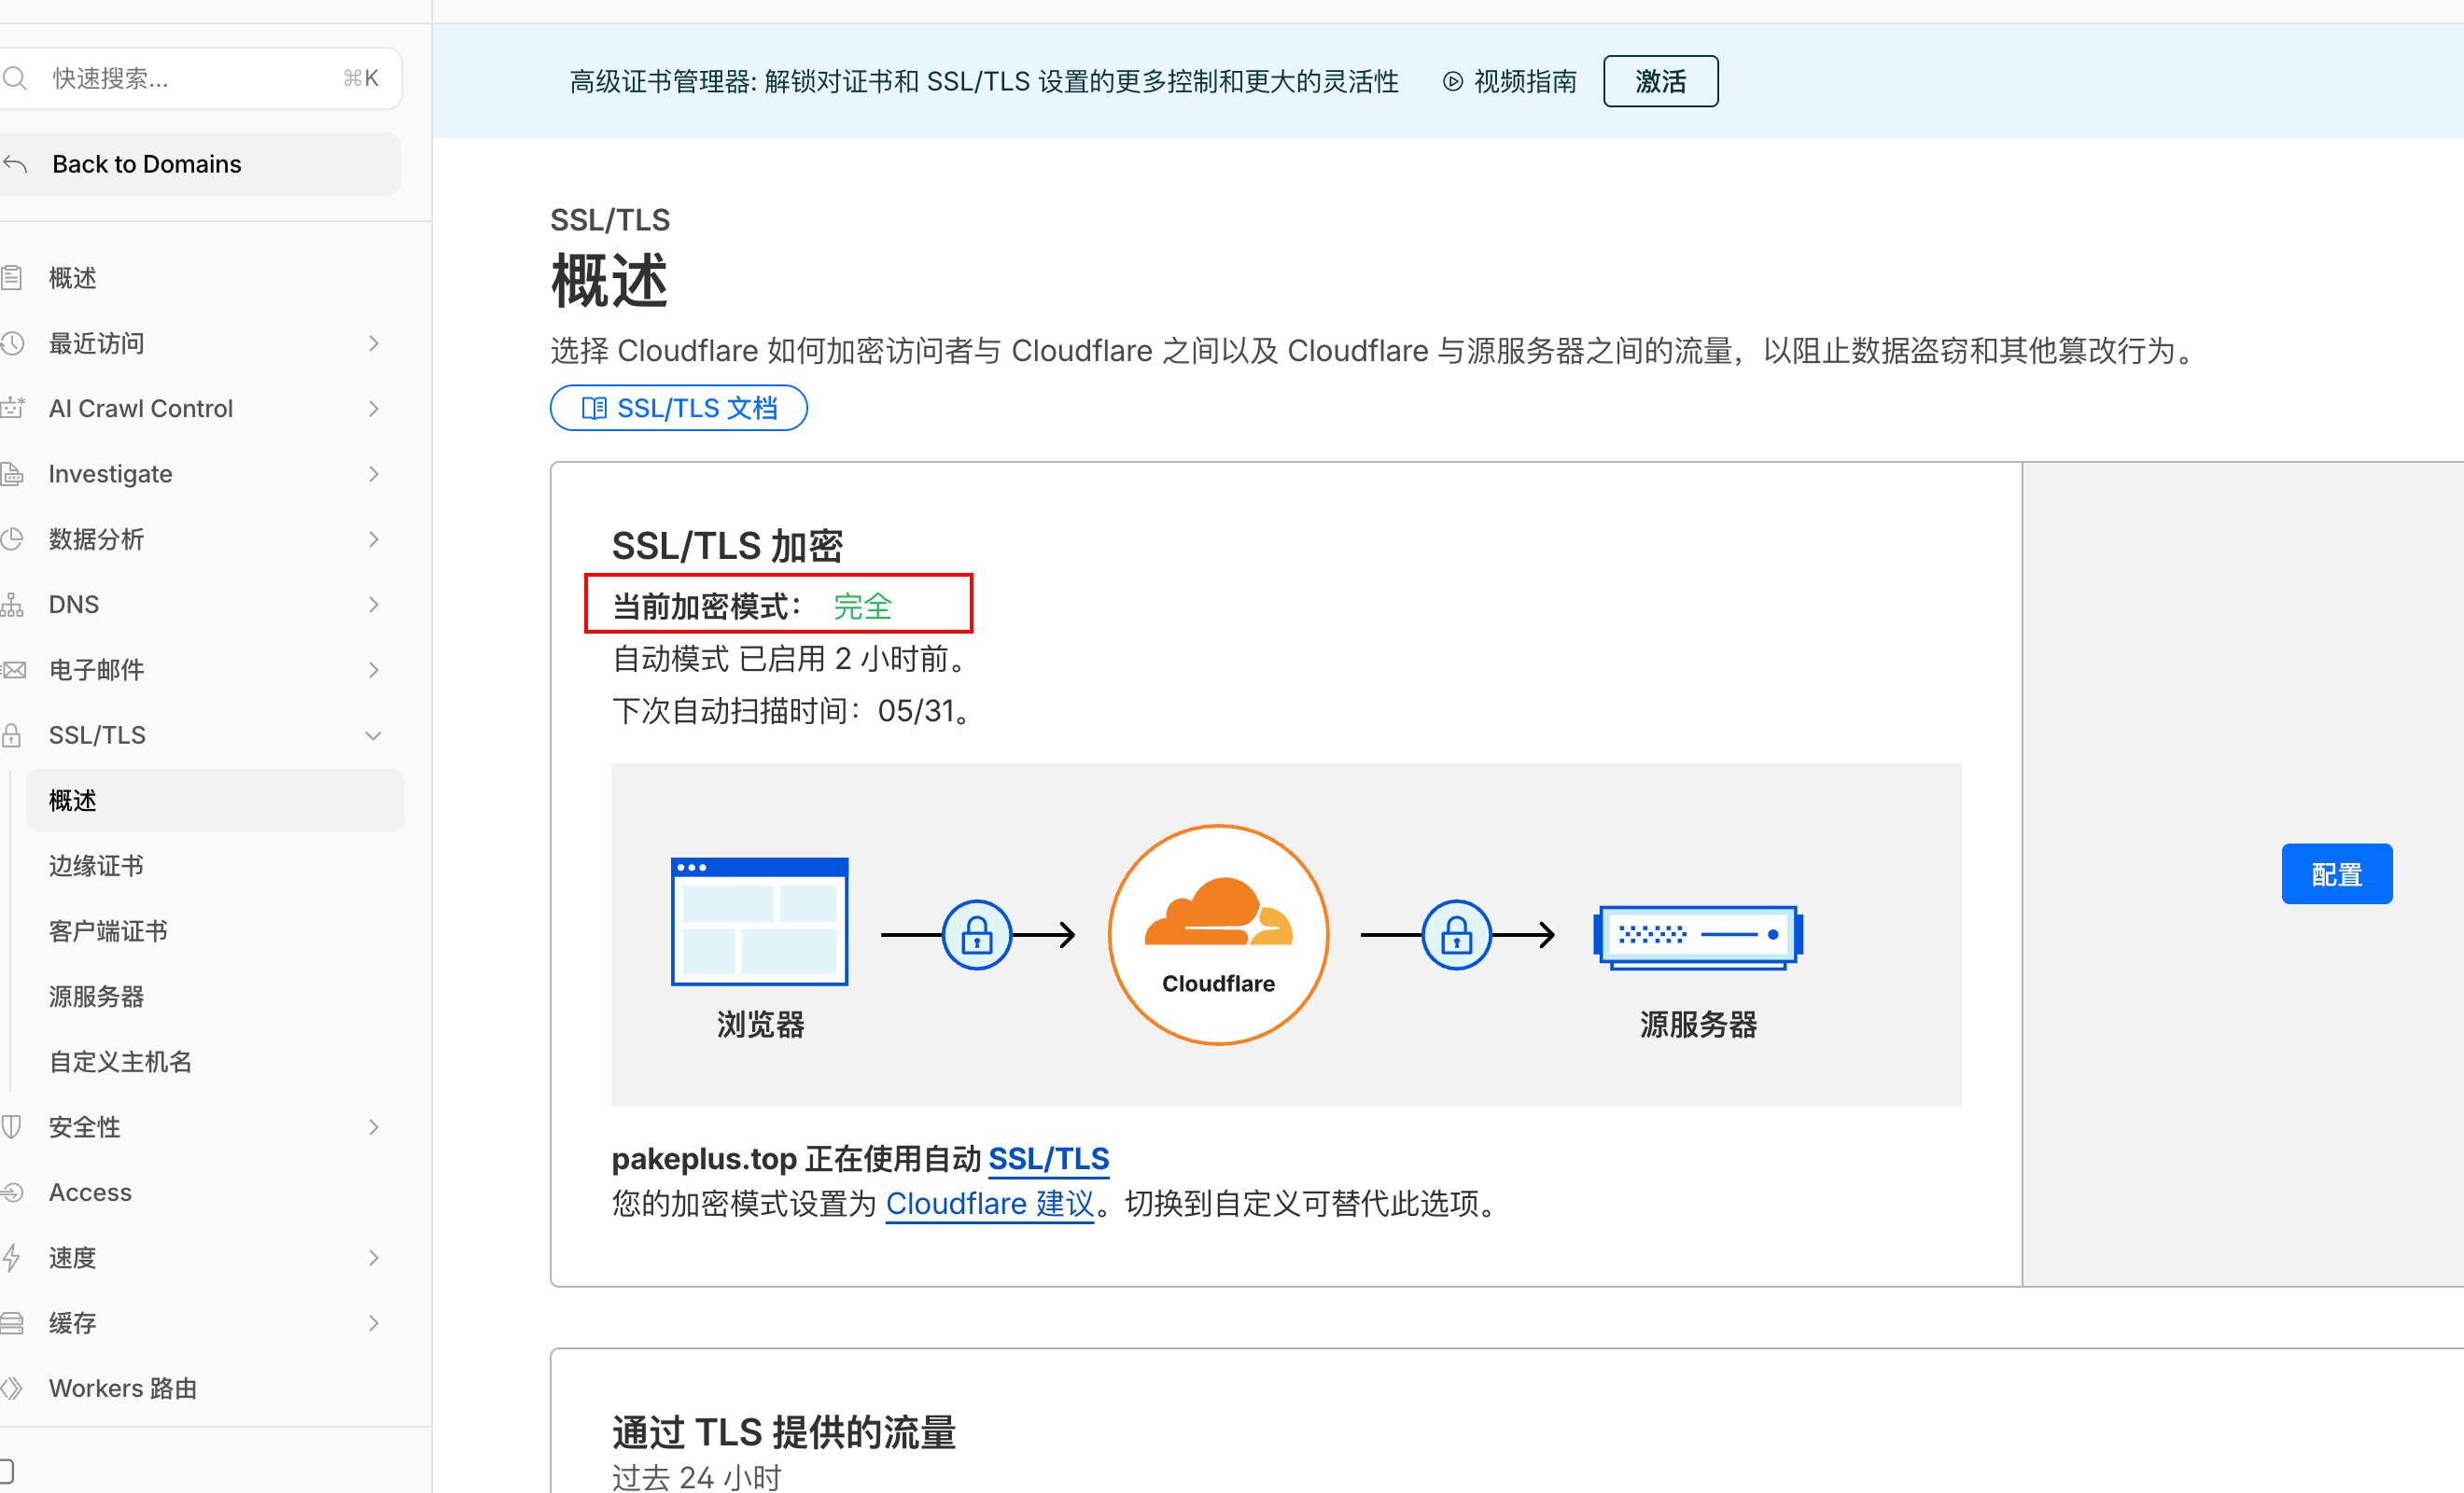Expand the 电子邮件 chevron

(374, 670)
